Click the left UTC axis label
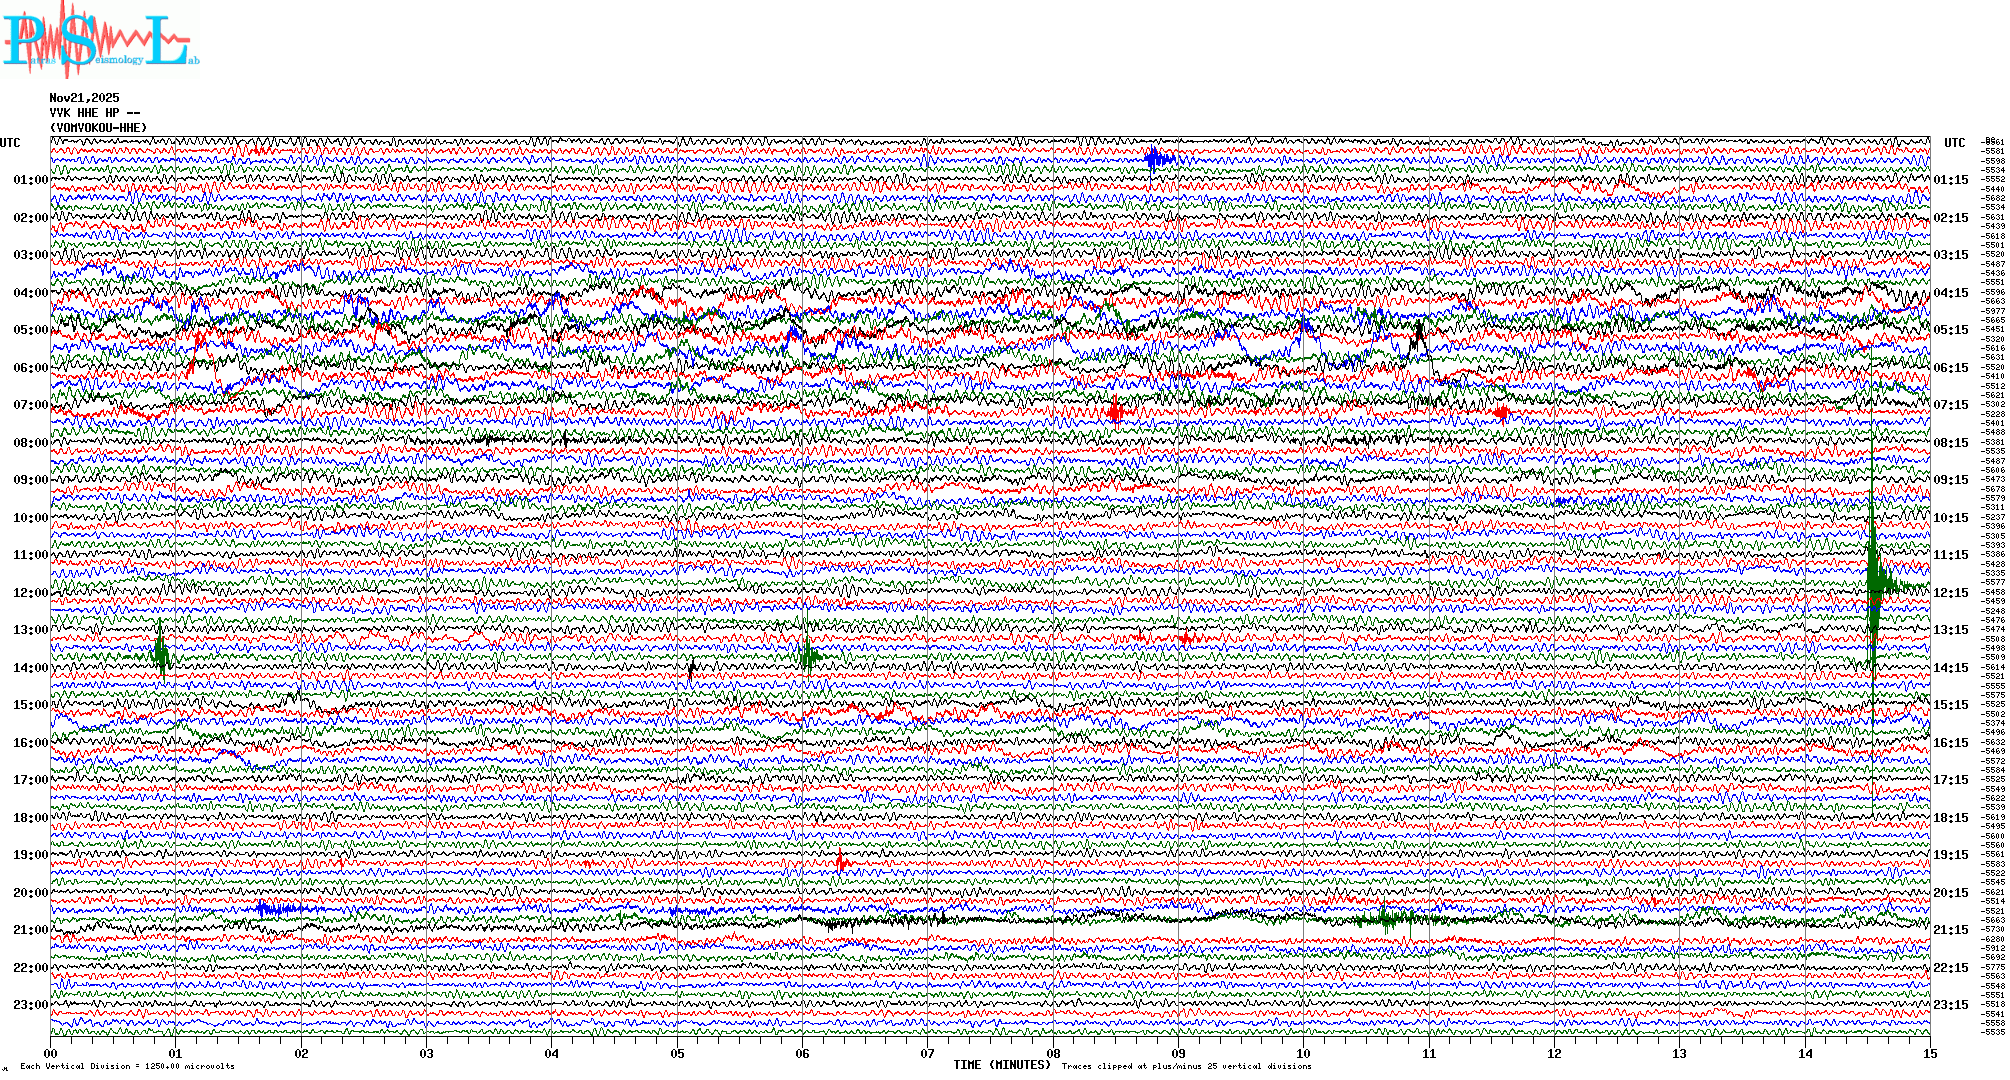This screenshot has width=2010, height=1080. click(x=10, y=143)
